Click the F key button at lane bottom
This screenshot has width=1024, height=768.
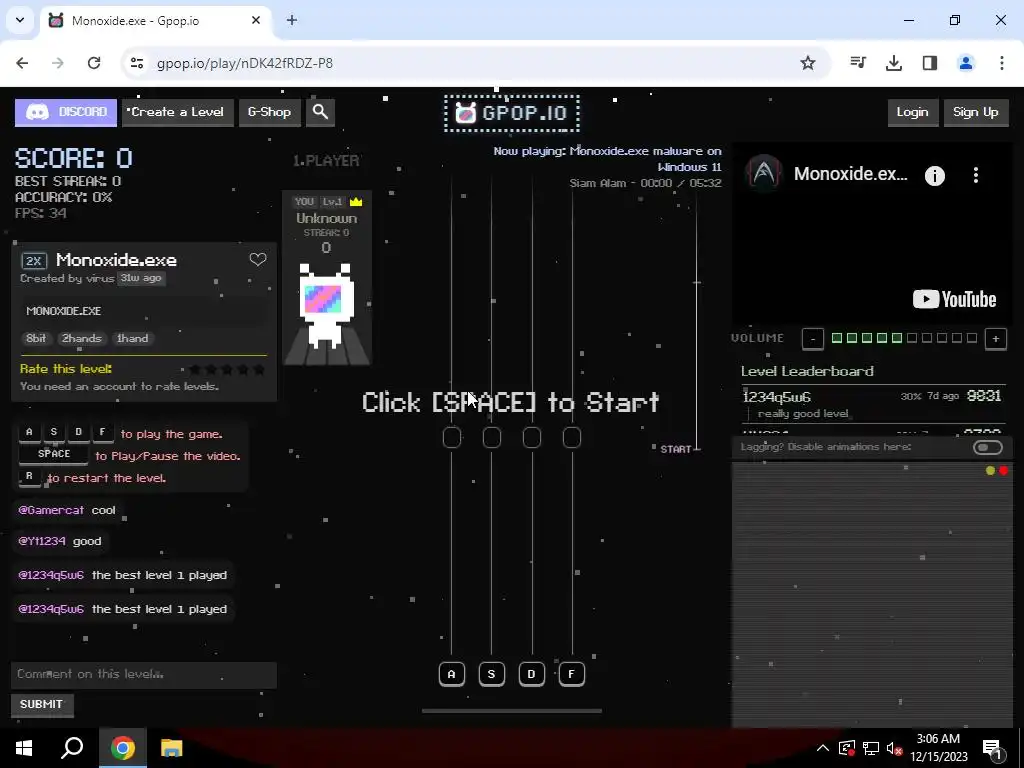(x=571, y=674)
